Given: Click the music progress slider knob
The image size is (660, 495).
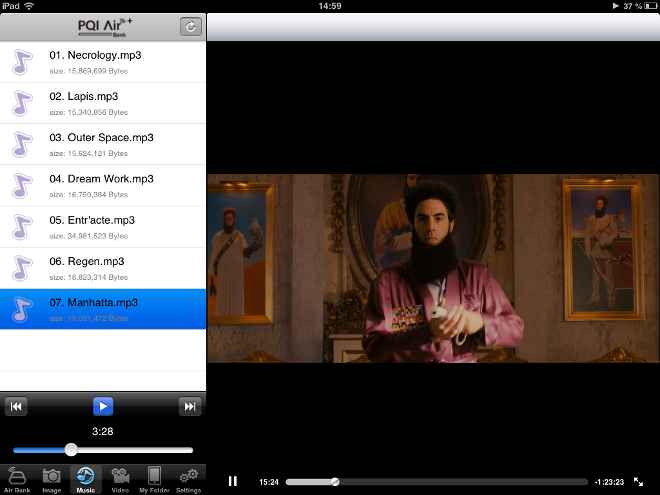Looking at the screenshot, I should click(71, 450).
